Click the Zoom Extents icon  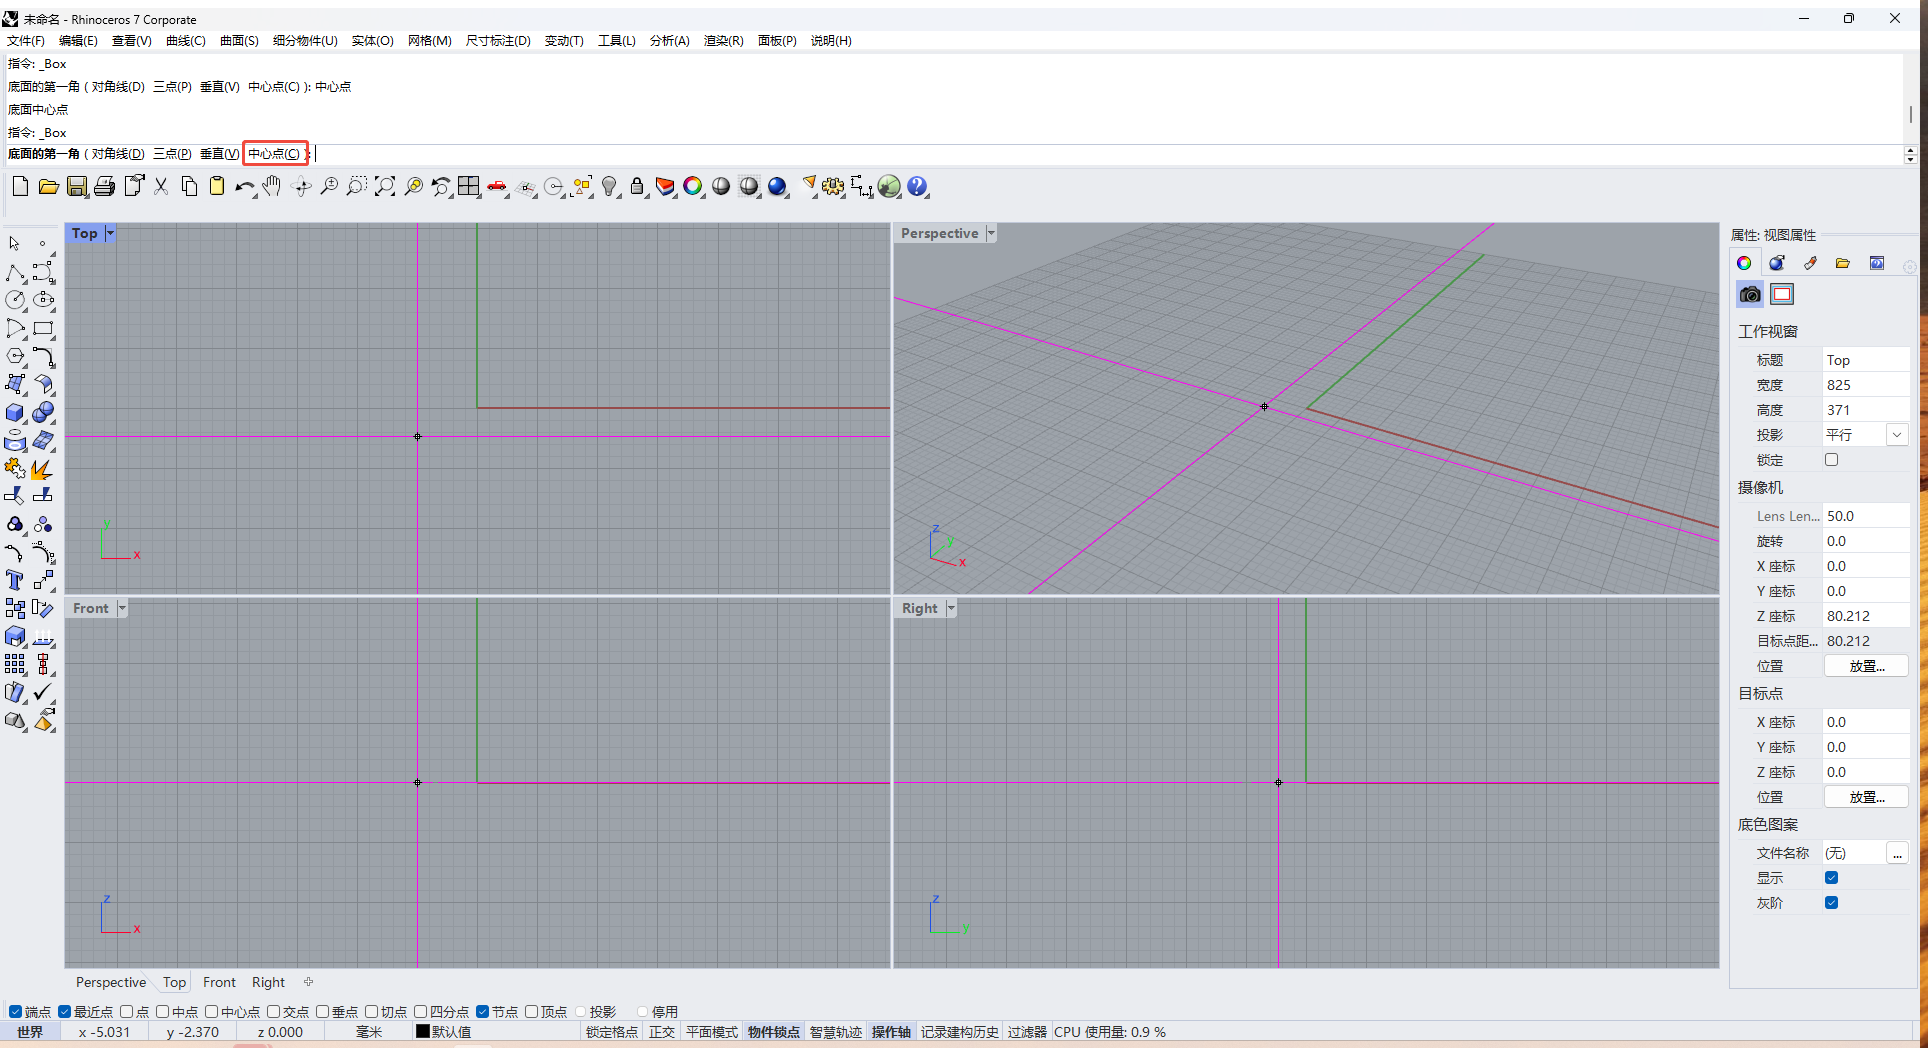point(384,187)
